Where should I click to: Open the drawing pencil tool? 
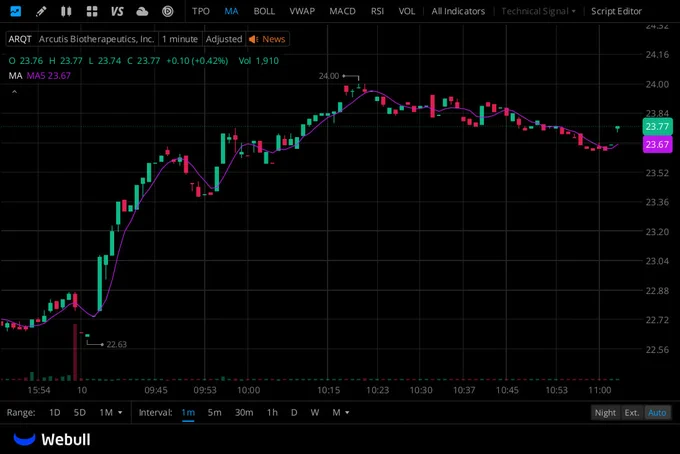click(x=41, y=11)
